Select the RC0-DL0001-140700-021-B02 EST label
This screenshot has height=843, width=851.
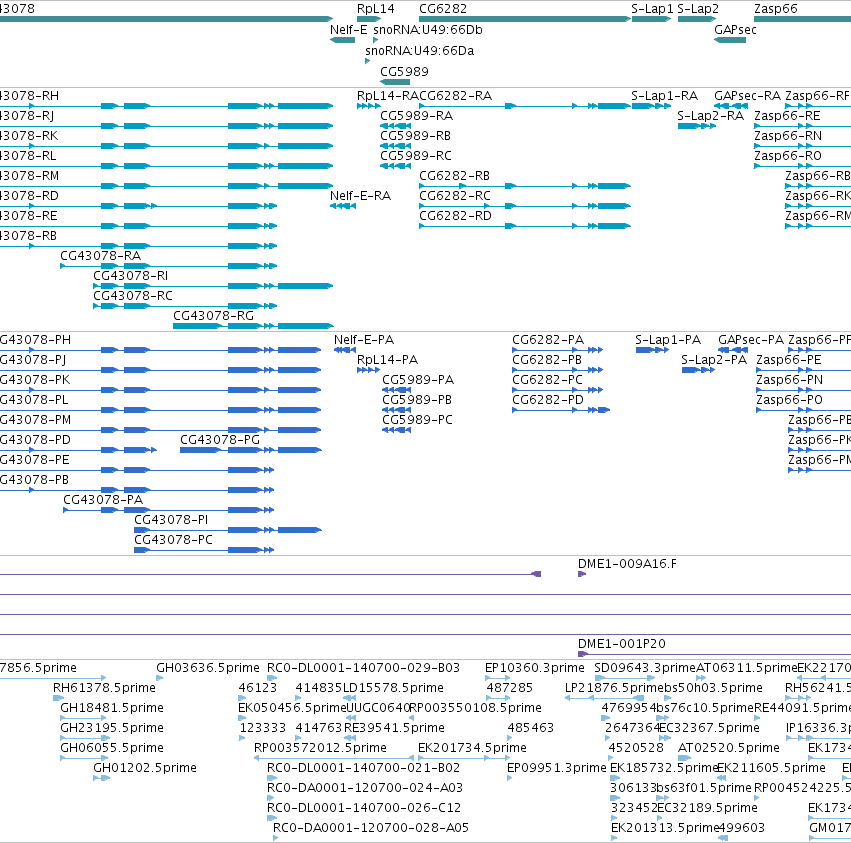click(363, 768)
